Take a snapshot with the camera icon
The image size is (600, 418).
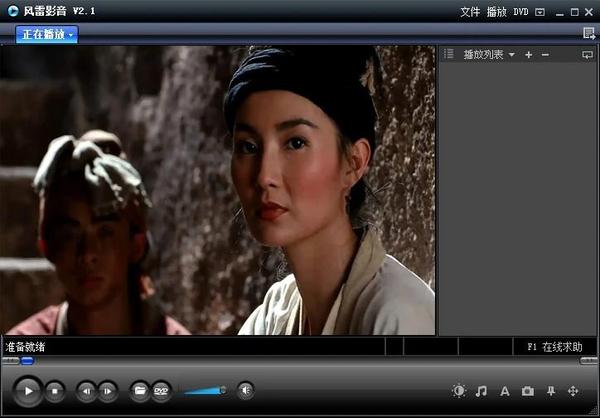(528, 391)
